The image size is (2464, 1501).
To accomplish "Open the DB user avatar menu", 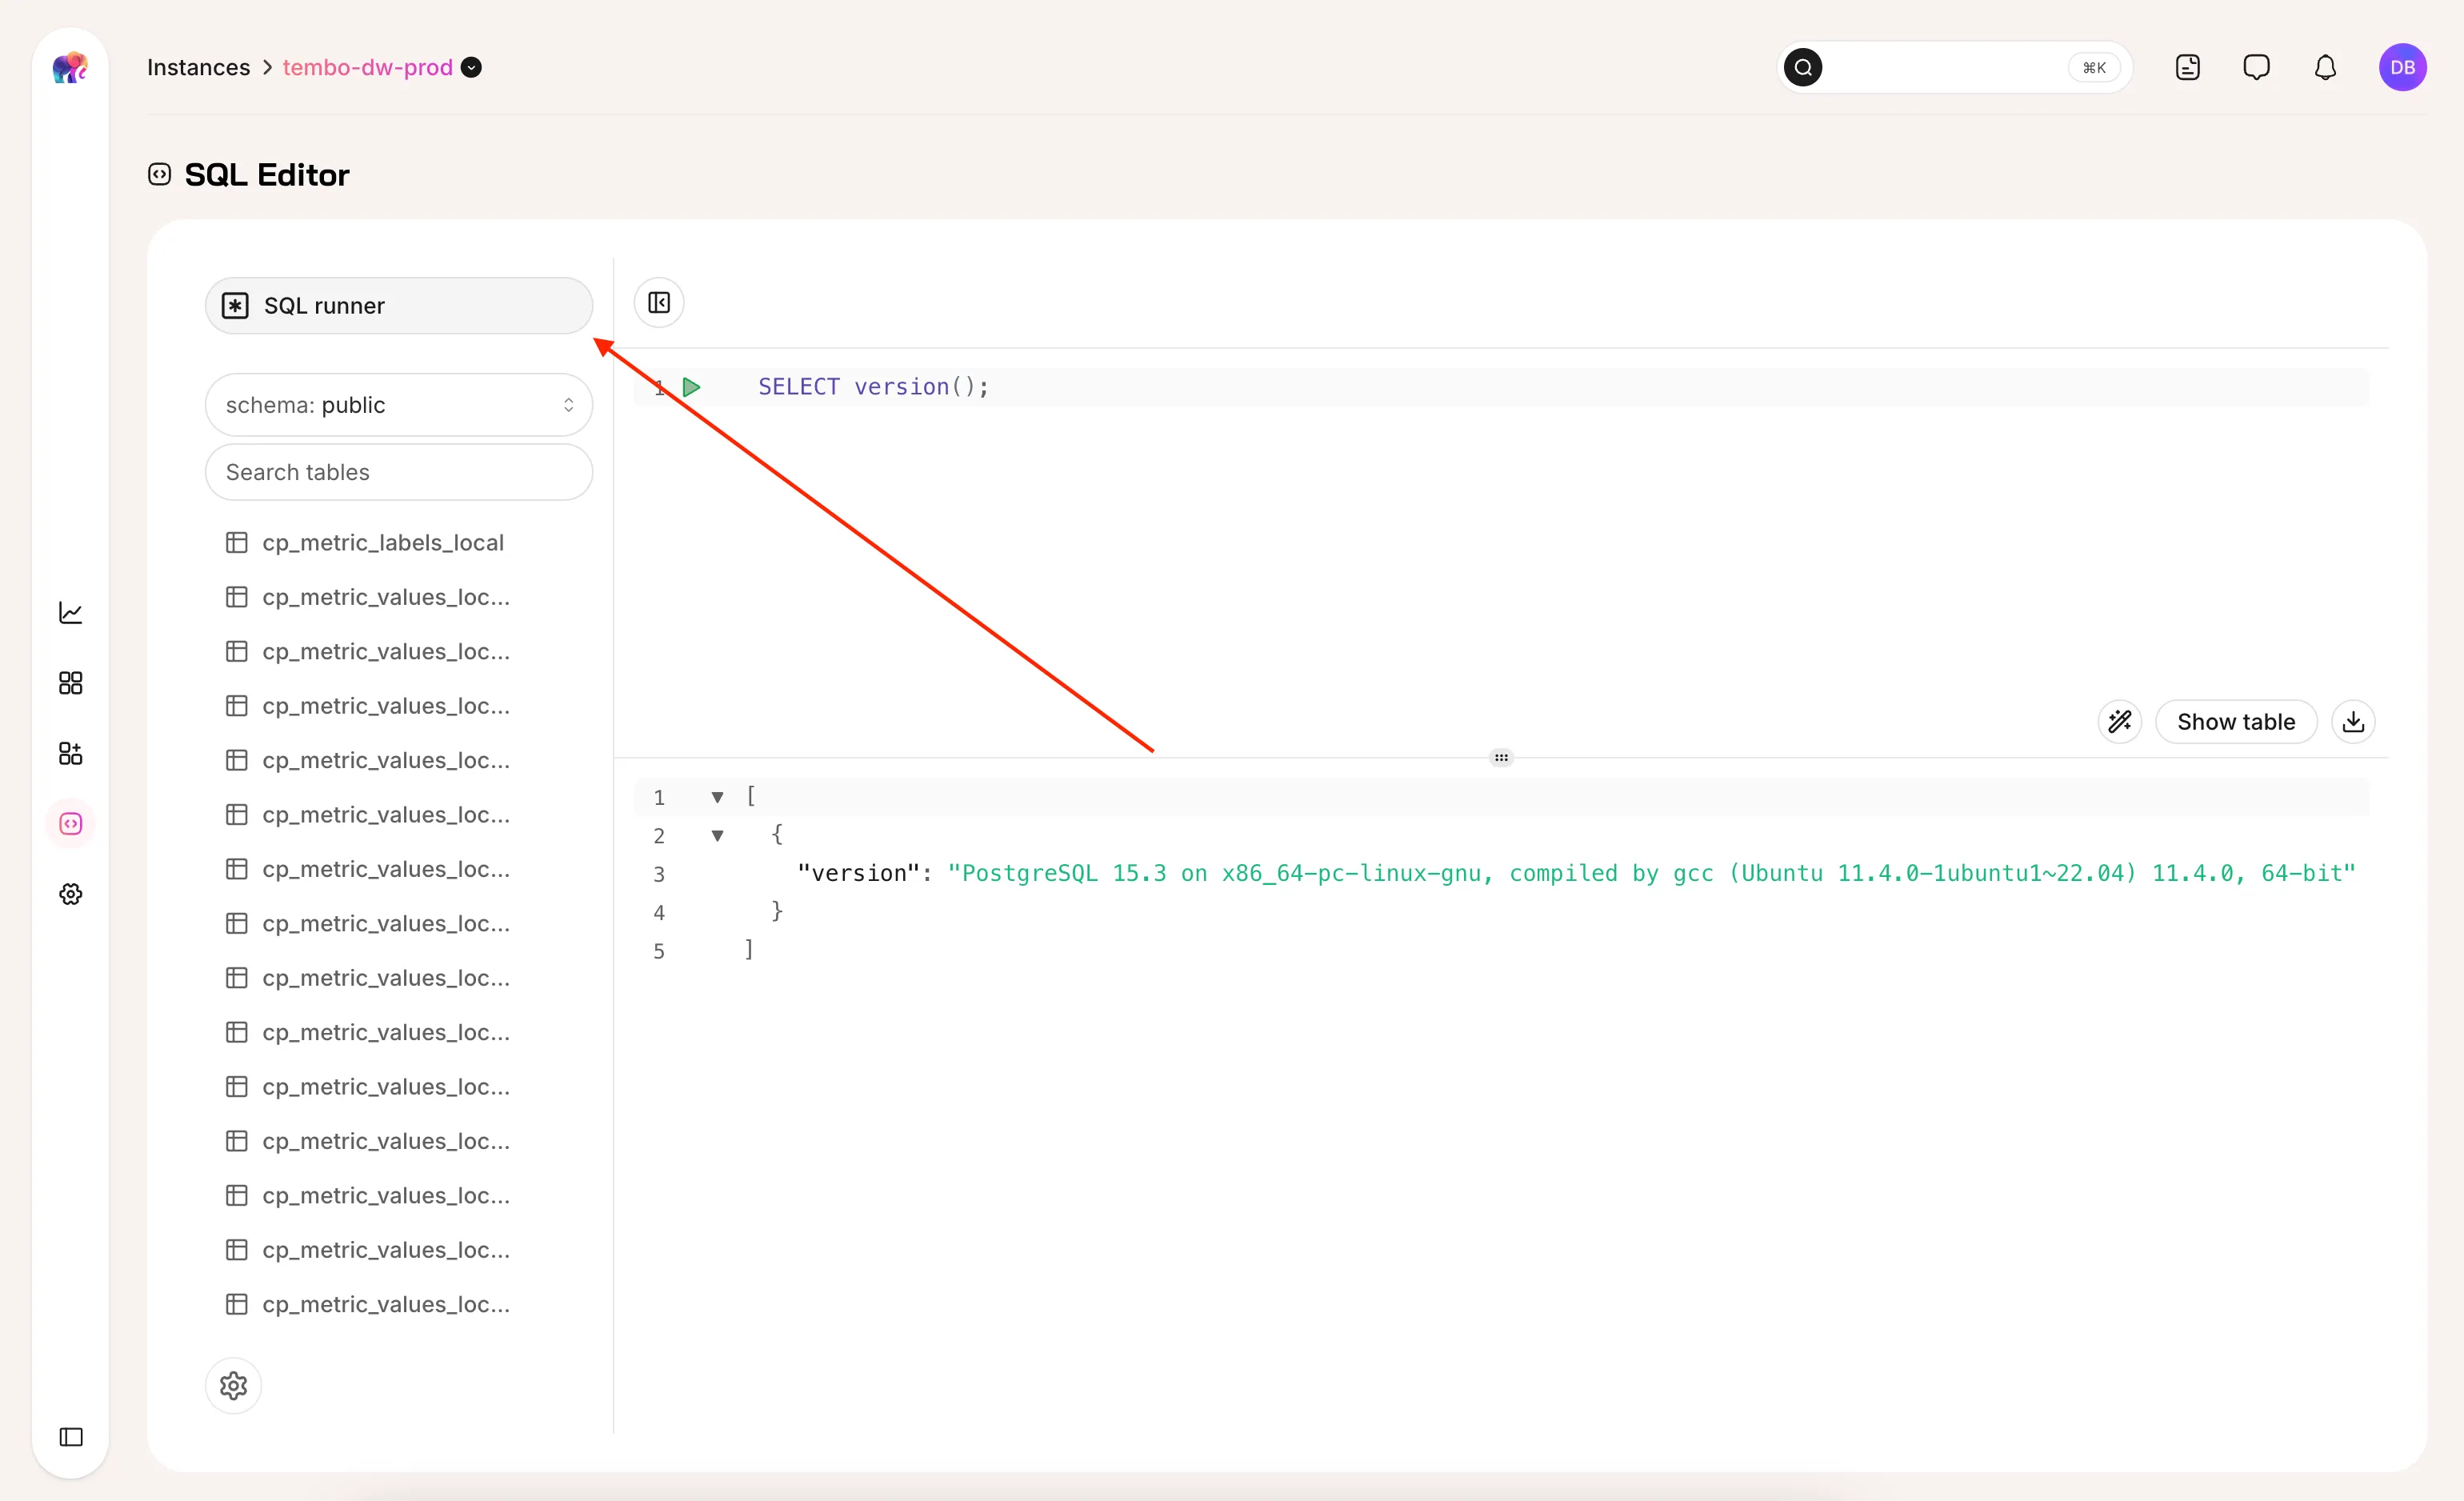I will [2402, 67].
